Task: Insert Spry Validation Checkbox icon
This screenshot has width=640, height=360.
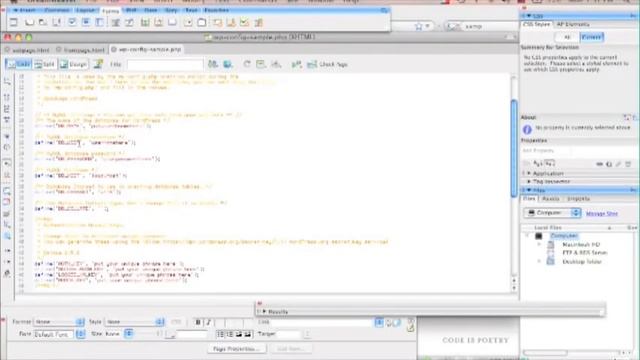Action: pos(244,22)
